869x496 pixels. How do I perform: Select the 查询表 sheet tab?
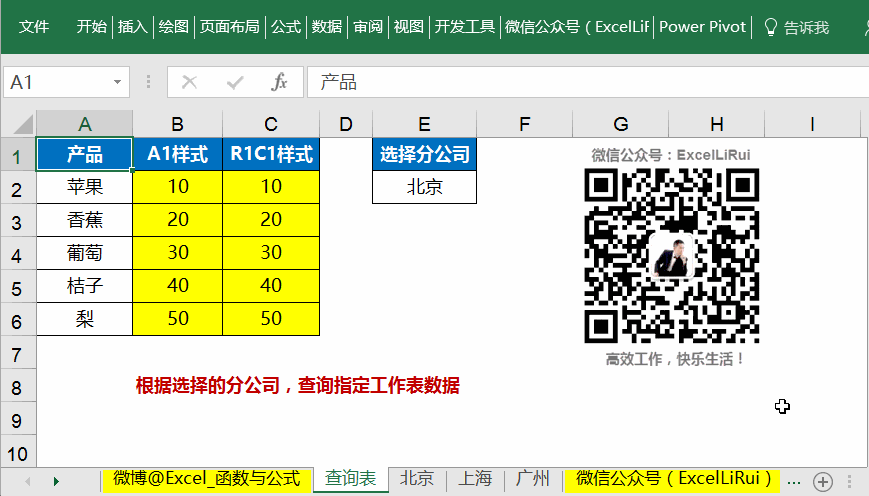pyautogui.click(x=350, y=479)
